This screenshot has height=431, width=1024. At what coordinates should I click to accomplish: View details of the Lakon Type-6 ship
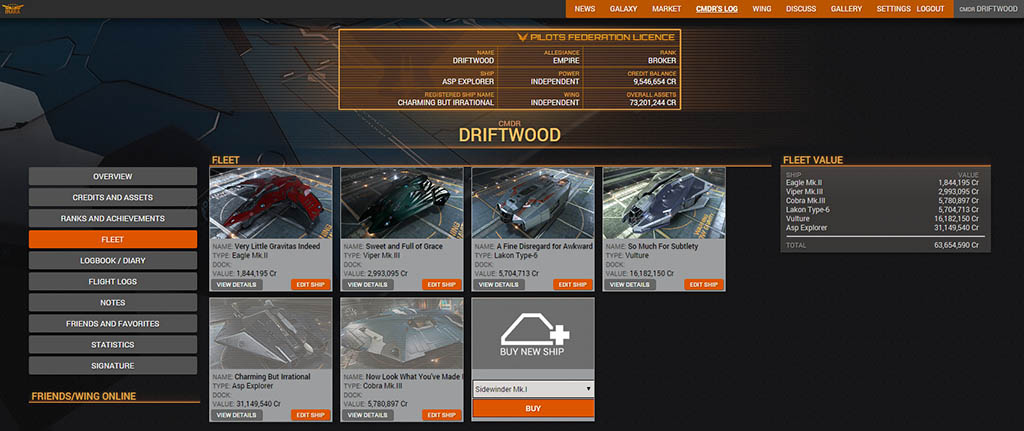[x=499, y=285]
